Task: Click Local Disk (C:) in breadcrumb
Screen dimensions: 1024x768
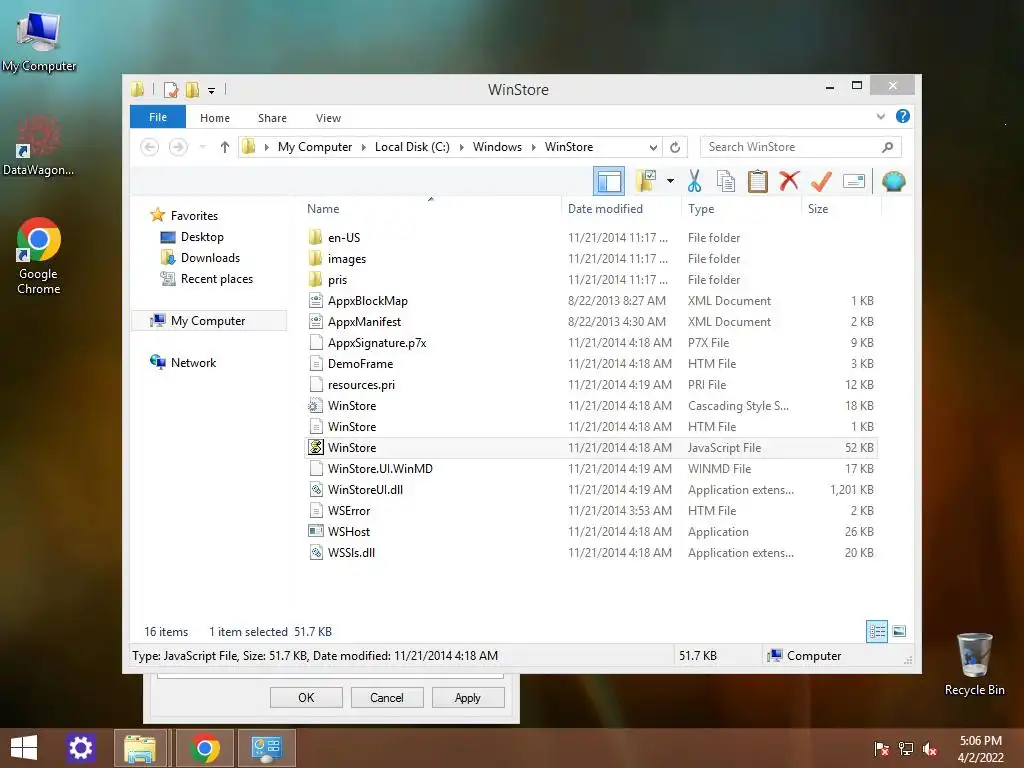Action: tap(412, 147)
